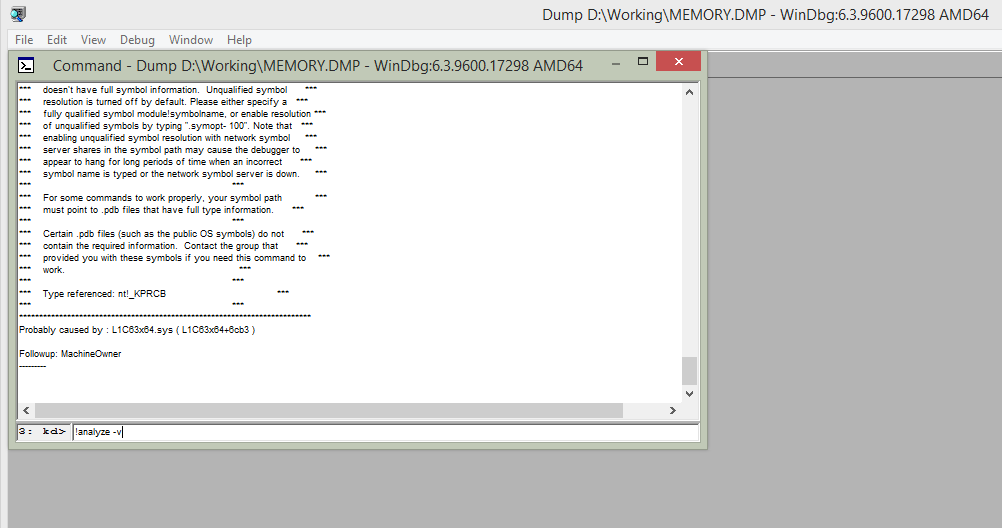The width and height of the screenshot is (1002, 528).
Task: Click the vertical scrollbar down arrow
Action: pyautogui.click(x=690, y=394)
